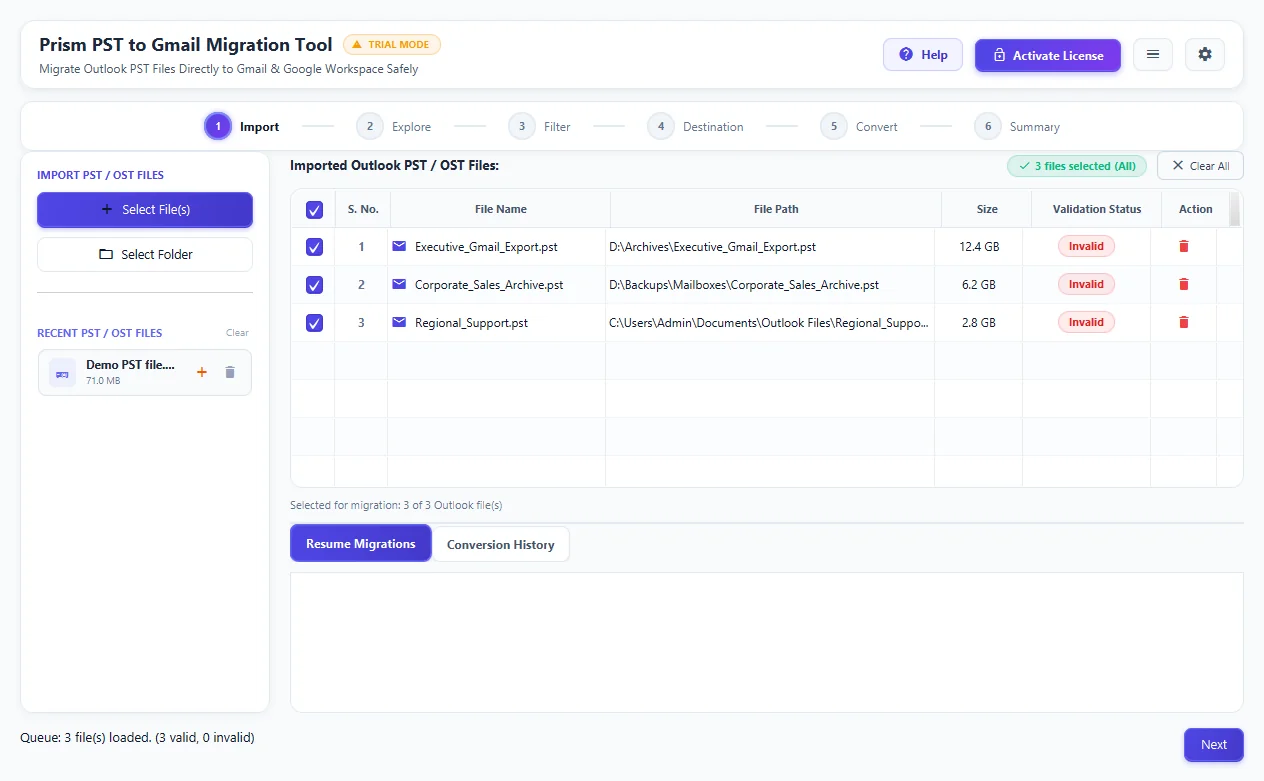Go to step 3 Filter
This screenshot has height=781, width=1264.
point(540,127)
